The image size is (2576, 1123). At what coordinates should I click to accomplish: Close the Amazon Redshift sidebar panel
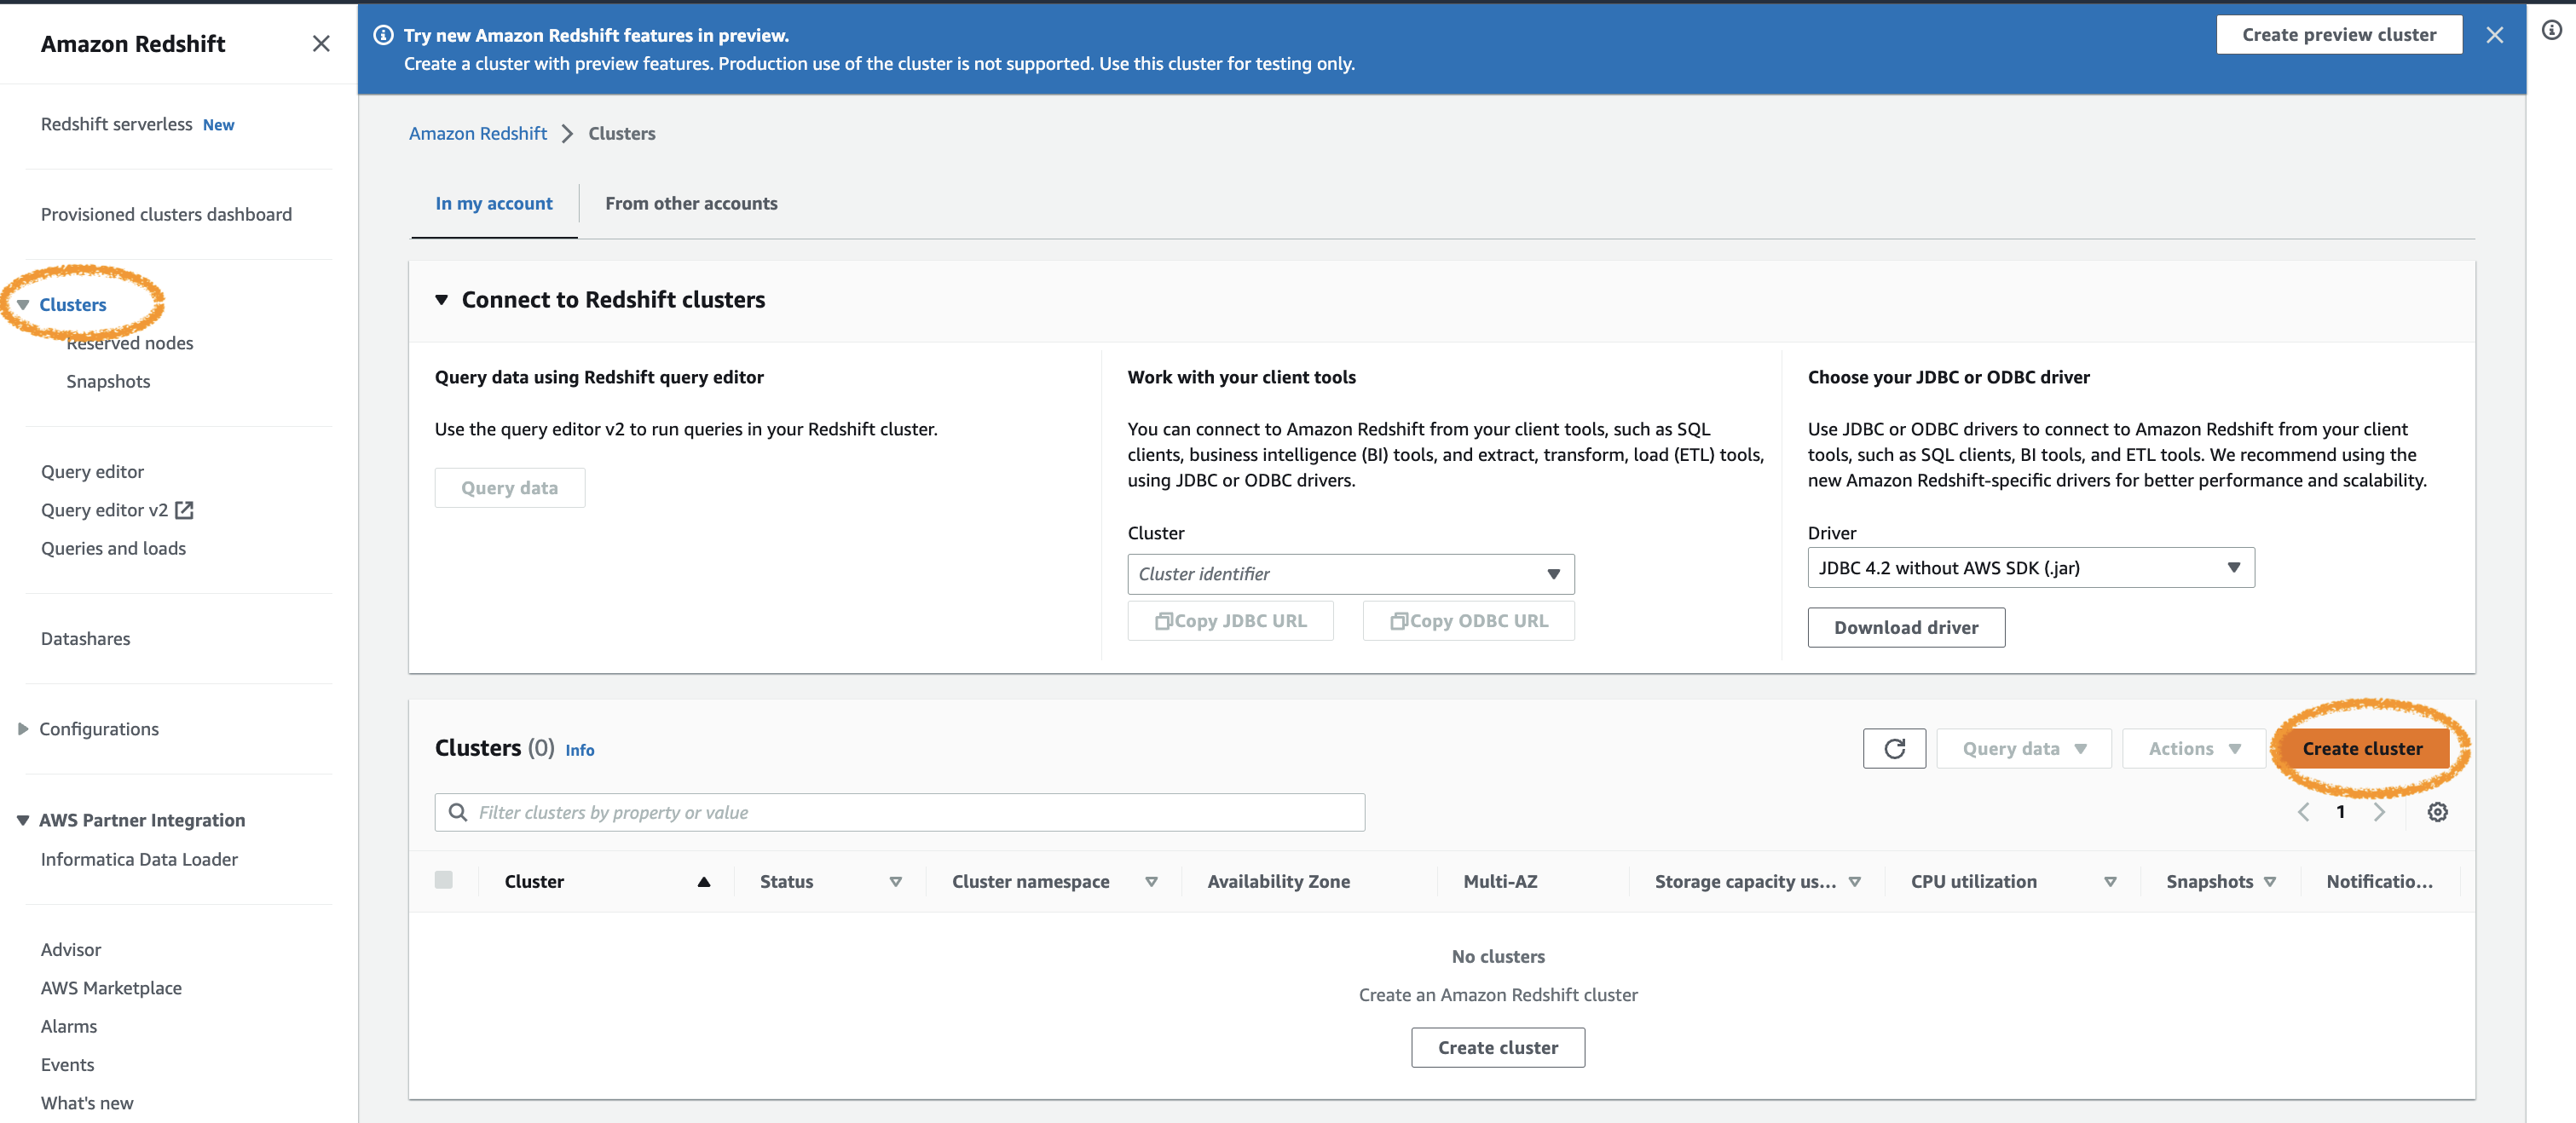click(320, 43)
